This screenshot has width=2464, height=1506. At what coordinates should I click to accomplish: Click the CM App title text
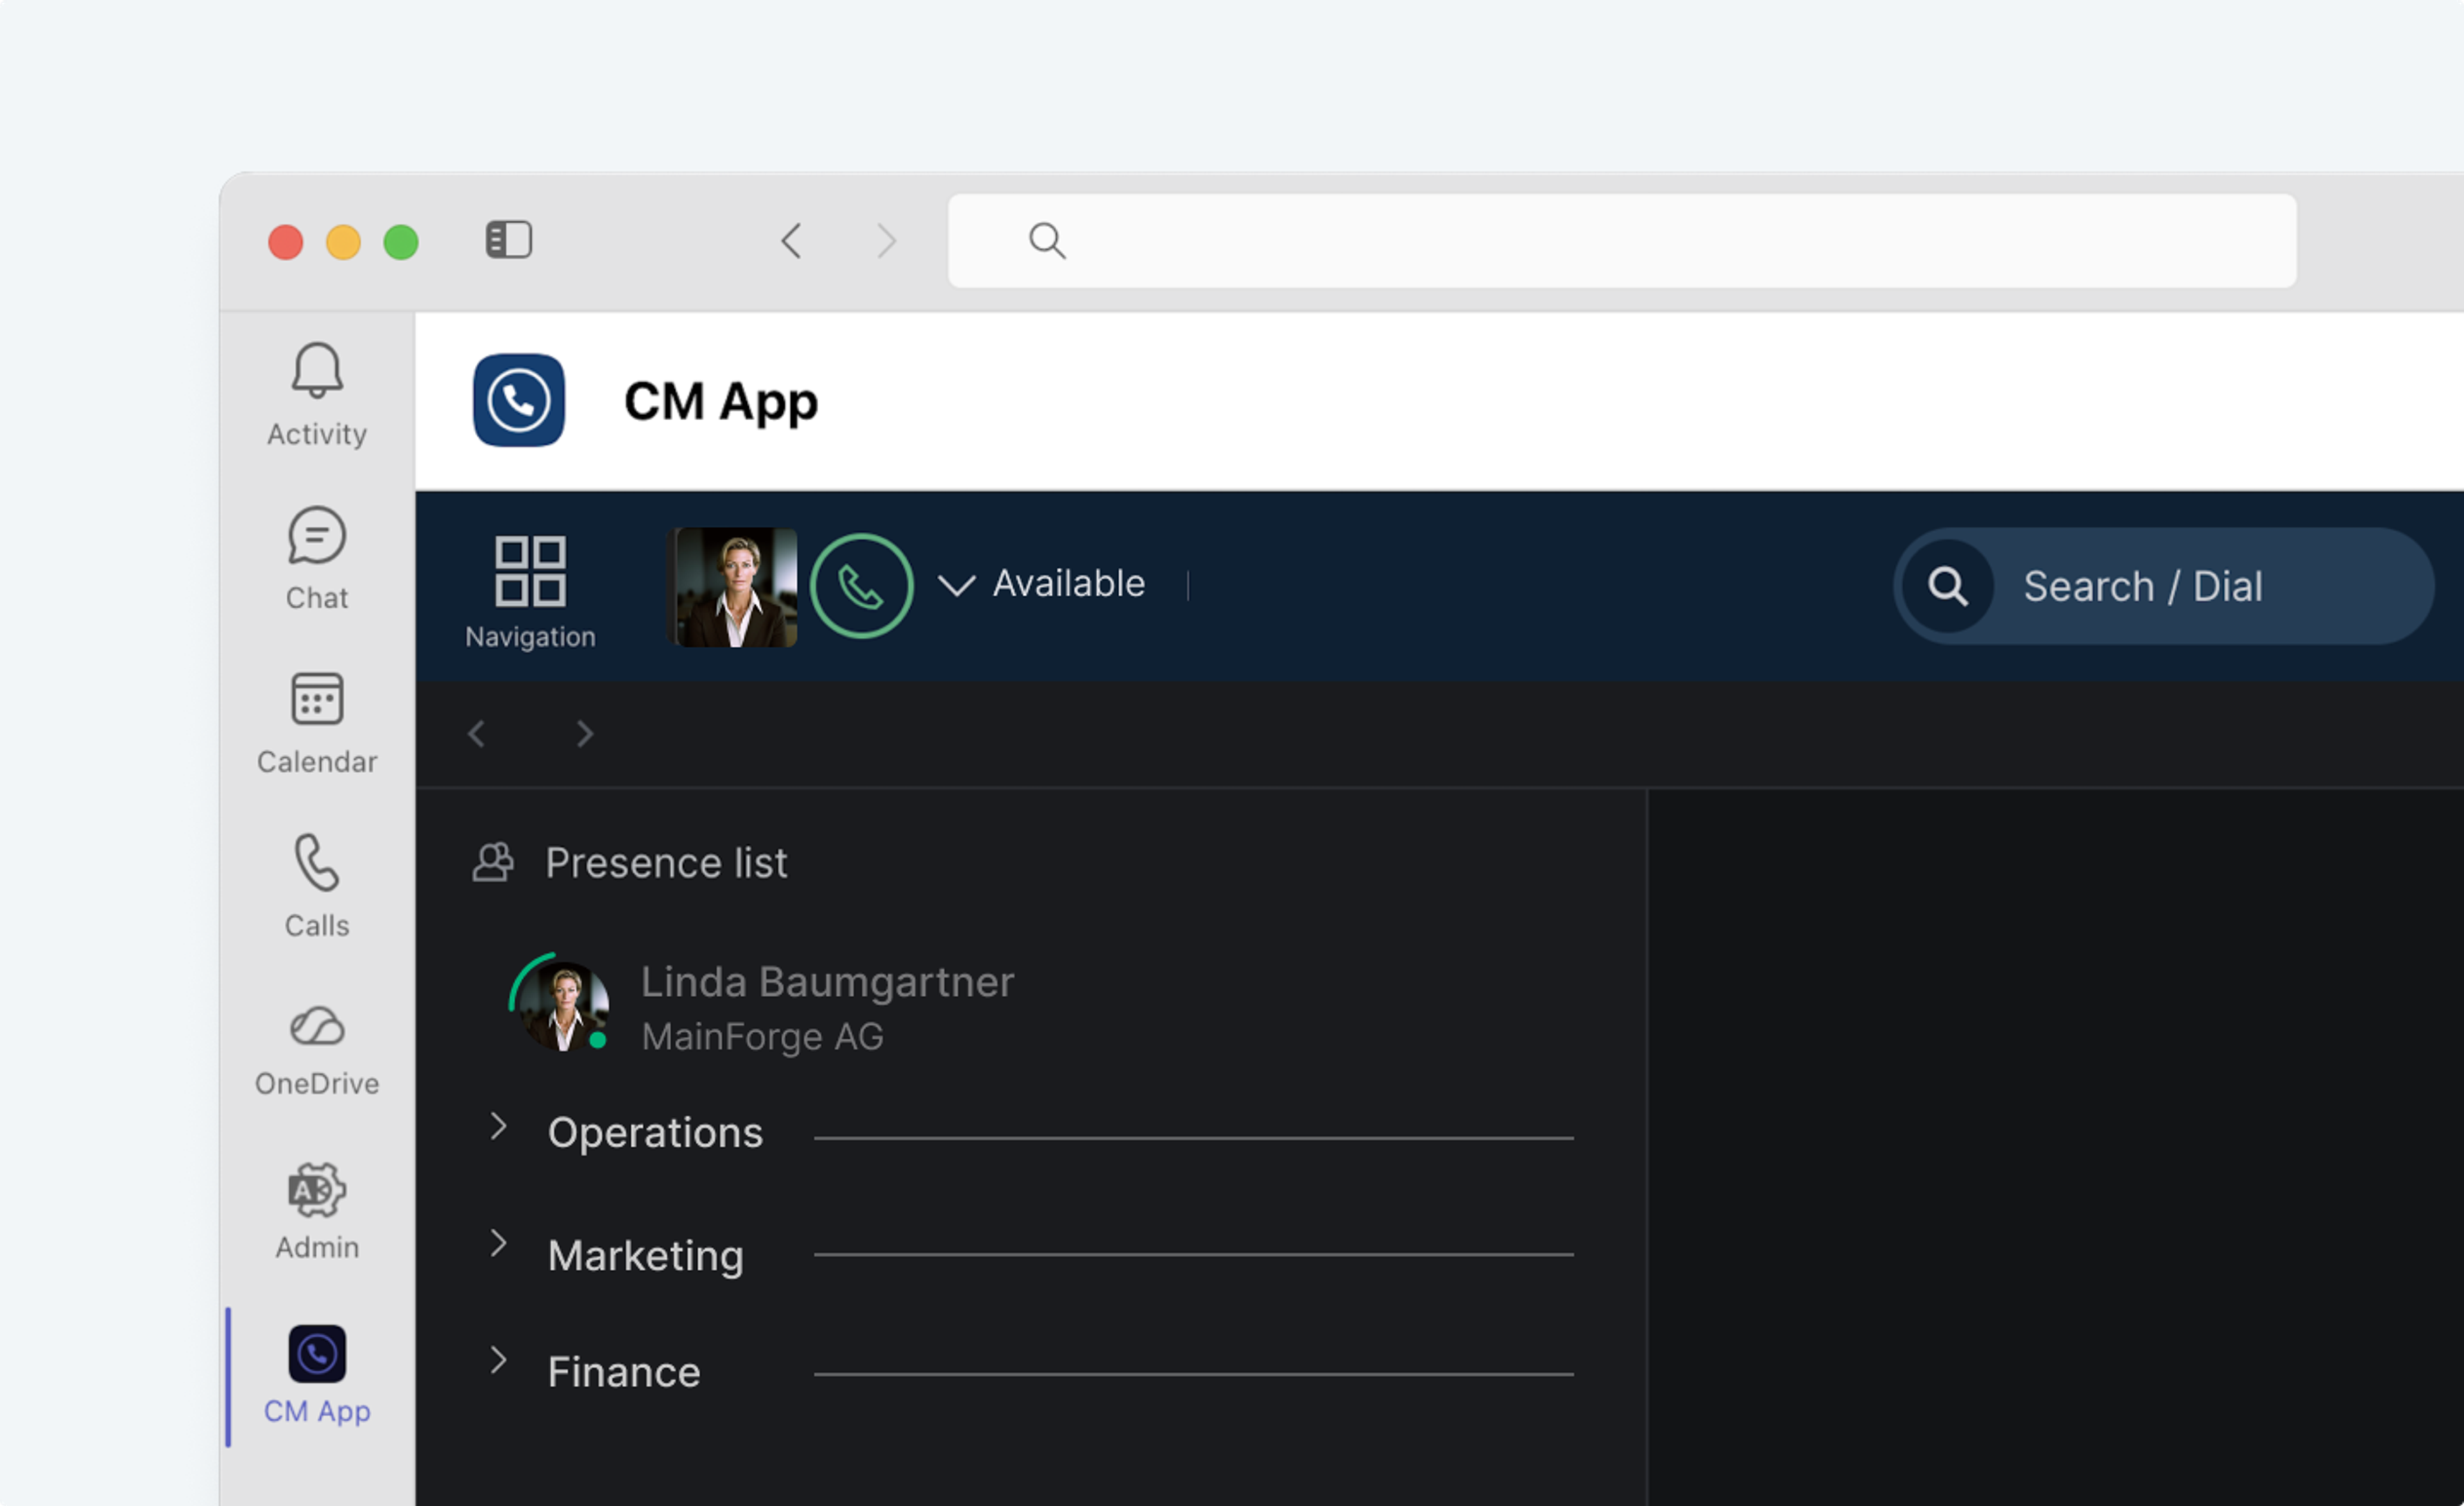tap(721, 402)
